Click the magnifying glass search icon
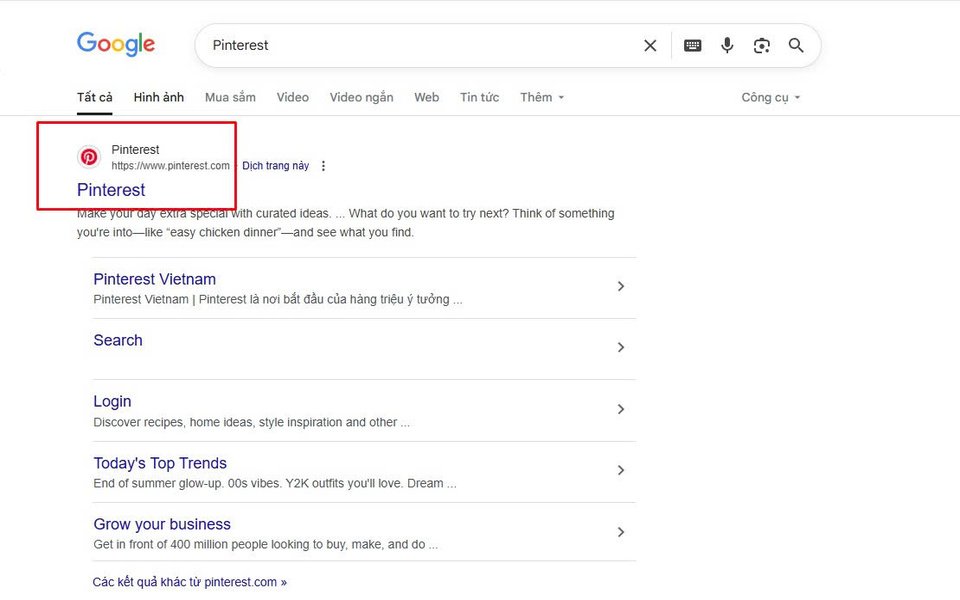This screenshot has height=600, width=960. (x=796, y=45)
